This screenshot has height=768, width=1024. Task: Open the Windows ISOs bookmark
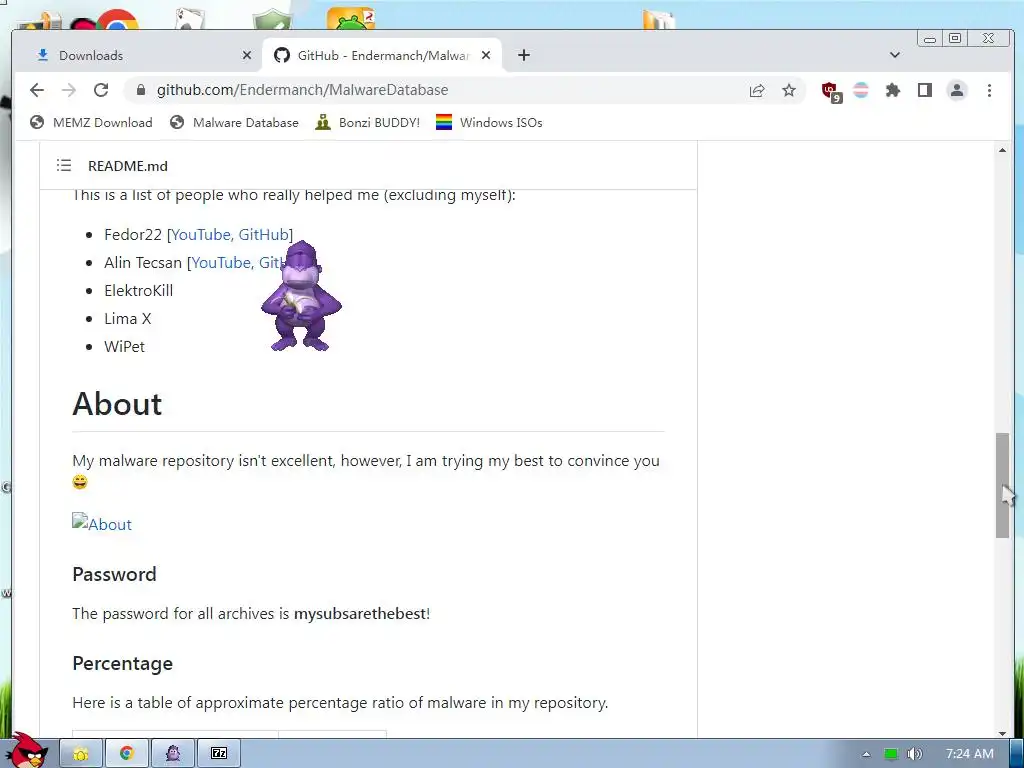pos(489,123)
